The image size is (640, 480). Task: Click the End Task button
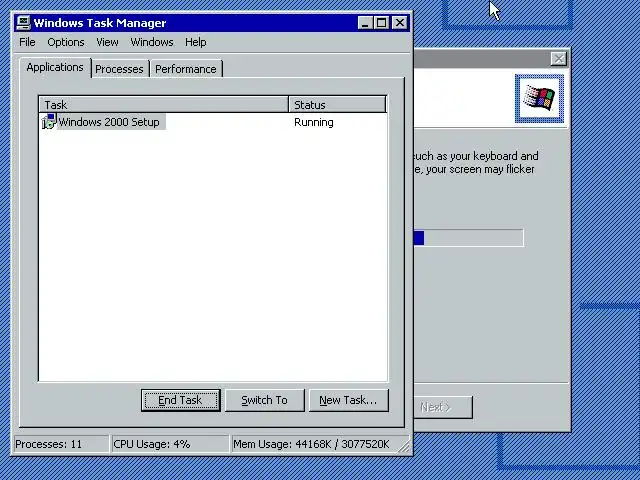[x=180, y=400]
